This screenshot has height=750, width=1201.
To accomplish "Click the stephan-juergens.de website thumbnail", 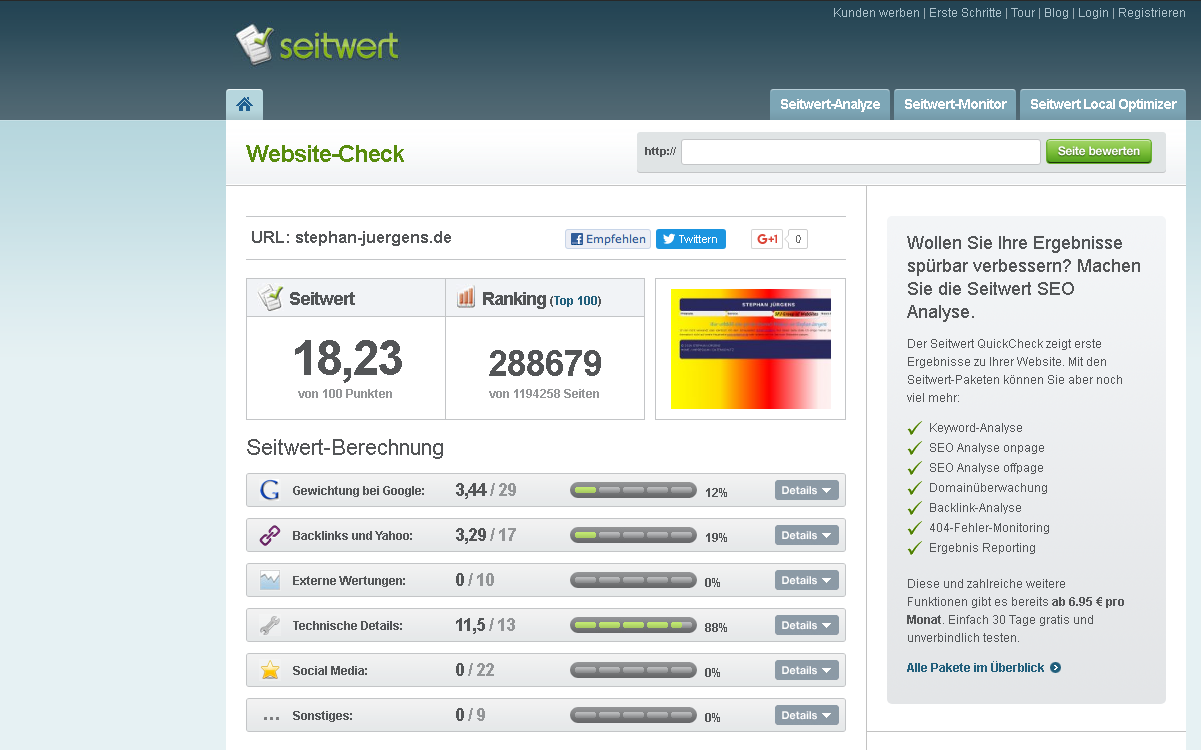I will [x=751, y=349].
